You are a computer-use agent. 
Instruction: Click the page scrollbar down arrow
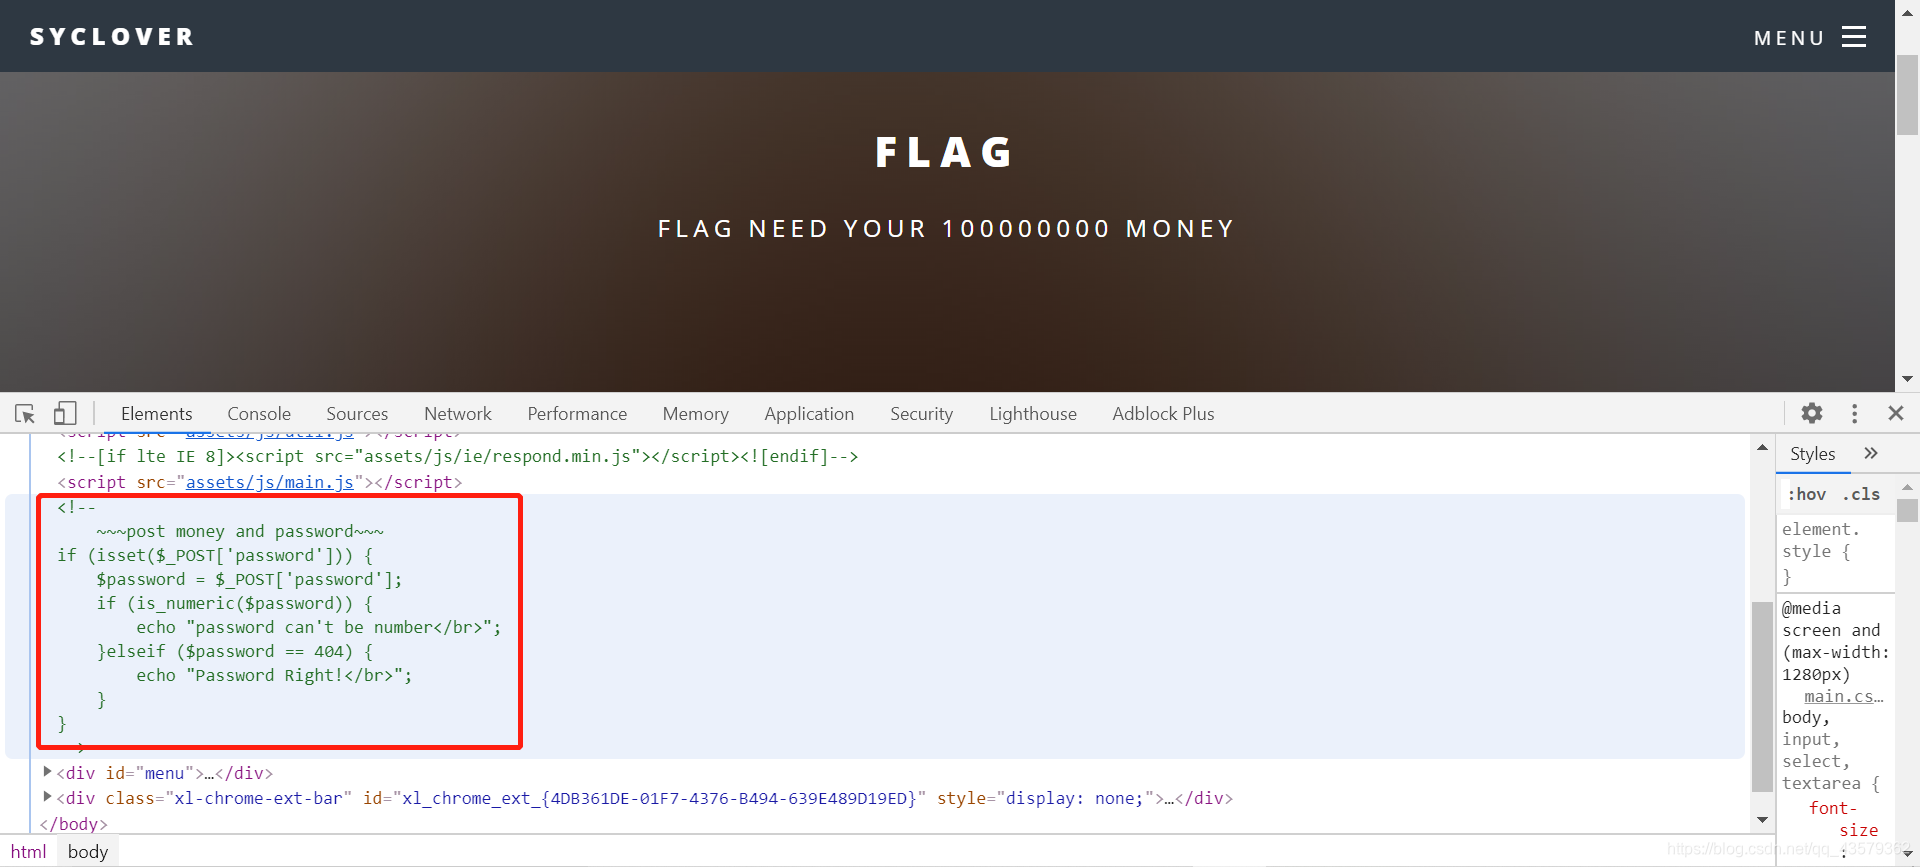(1907, 379)
